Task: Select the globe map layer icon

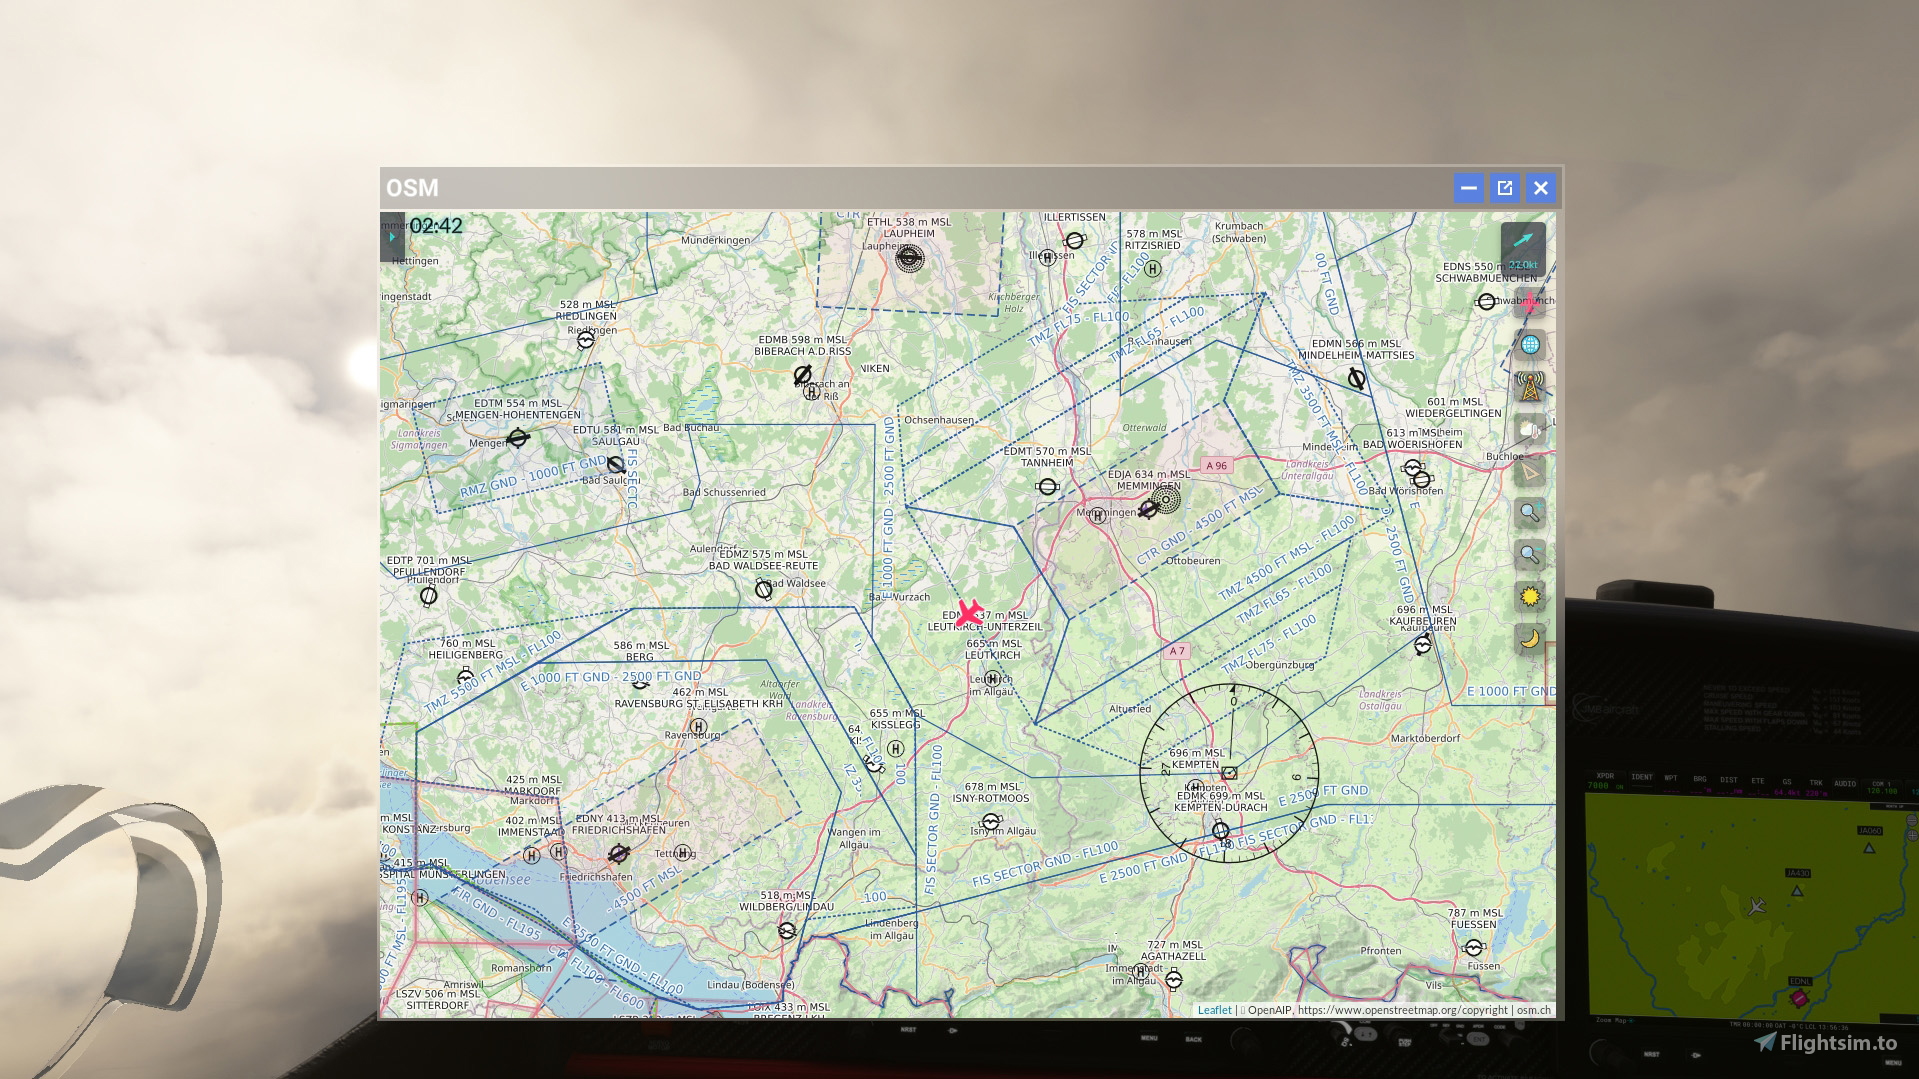Action: [1529, 343]
